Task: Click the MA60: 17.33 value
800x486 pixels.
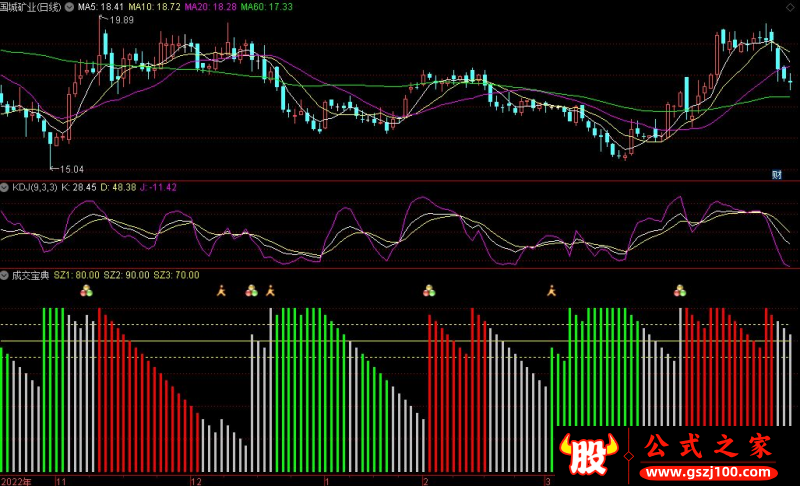Action: [266, 7]
